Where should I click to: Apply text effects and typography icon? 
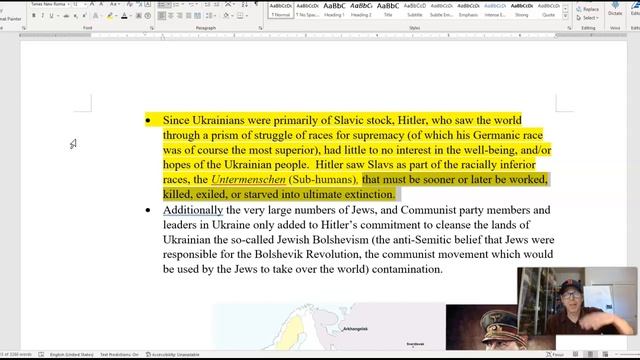coord(95,16)
